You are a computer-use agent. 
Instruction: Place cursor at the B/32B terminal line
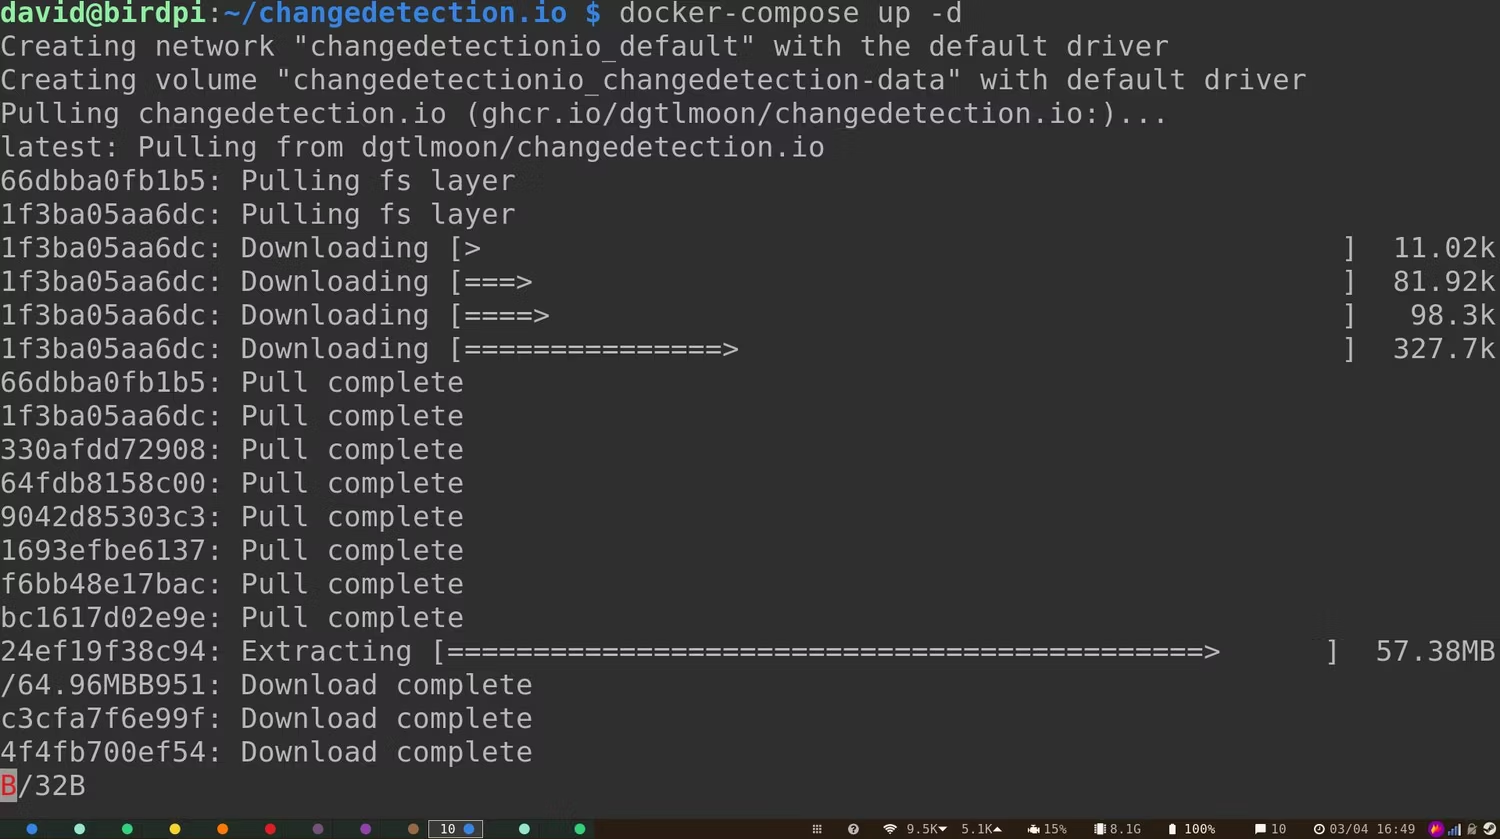(x=42, y=786)
